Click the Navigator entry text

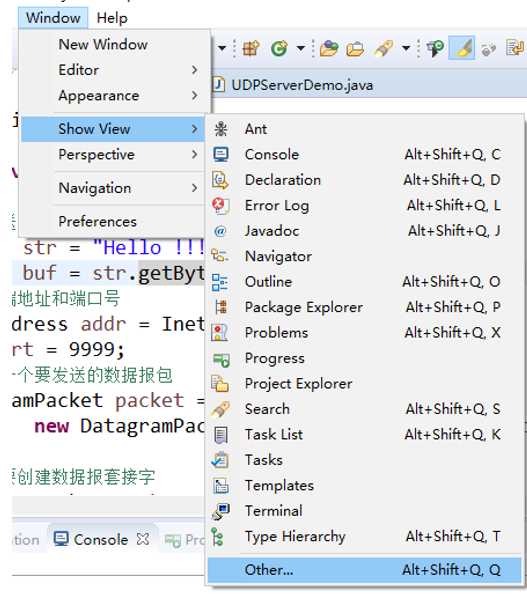[x=278, y=257]
